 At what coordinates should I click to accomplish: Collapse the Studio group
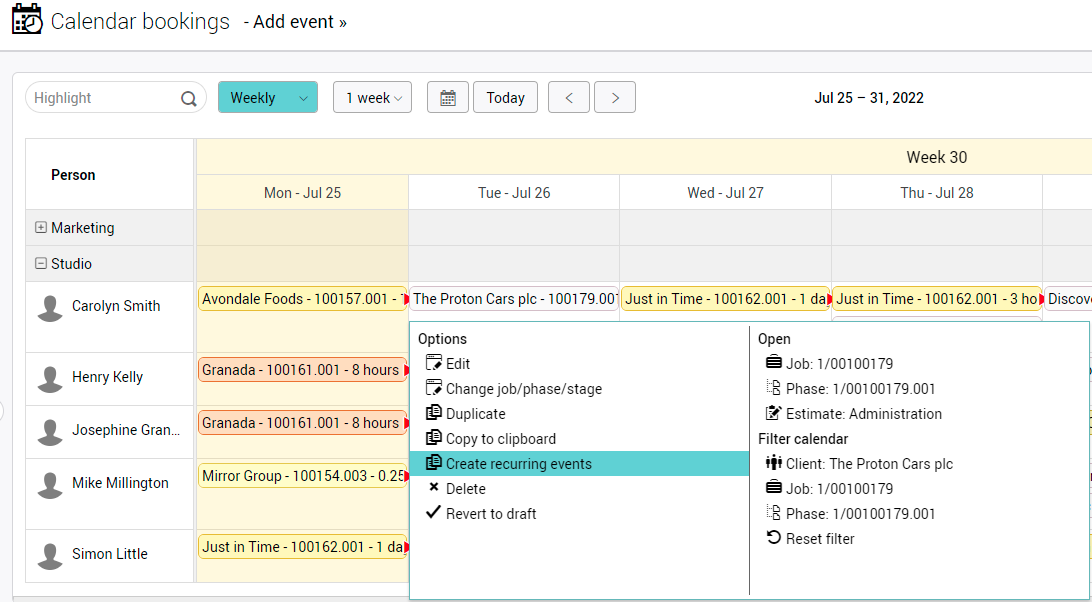[41, 264]
